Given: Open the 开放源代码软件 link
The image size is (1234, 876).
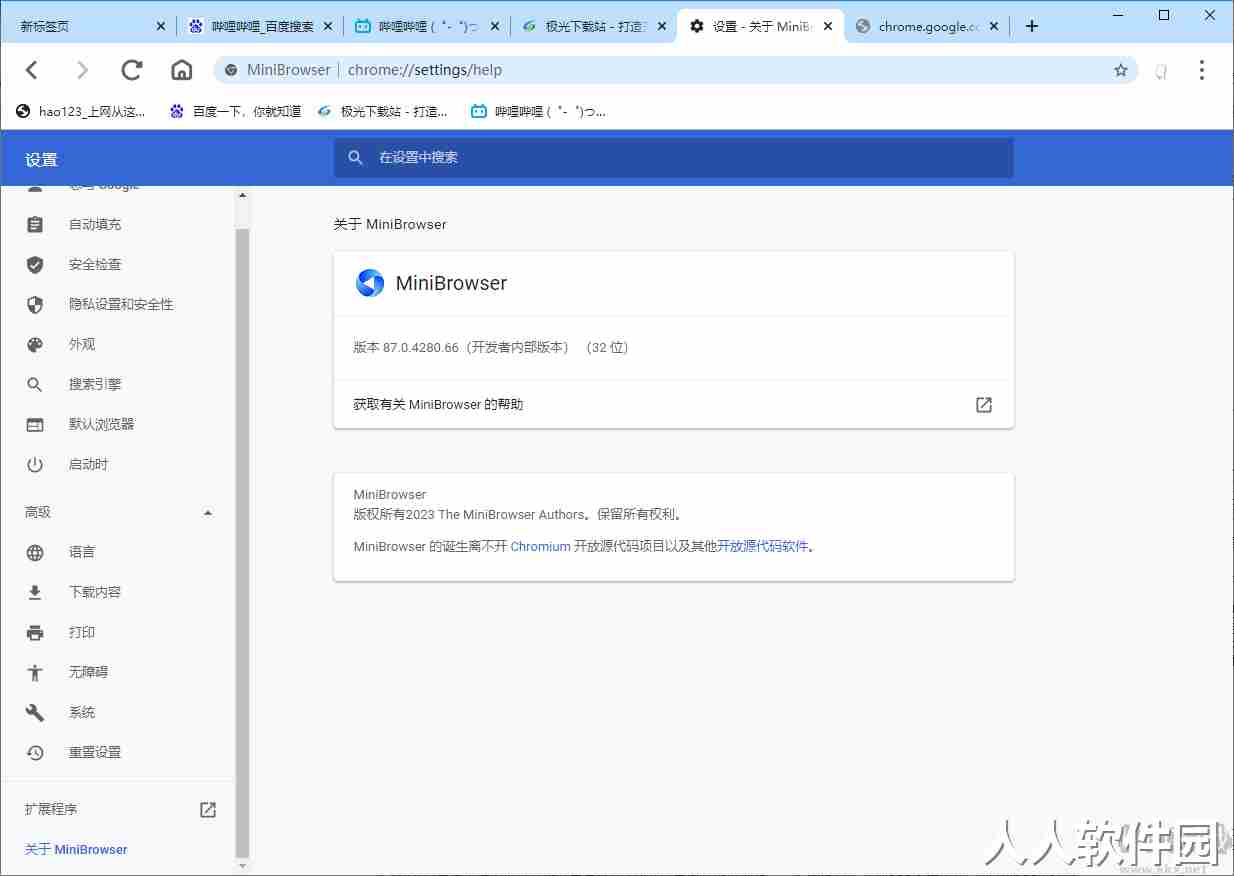Looking at the screenshot, I should point(762,546).
